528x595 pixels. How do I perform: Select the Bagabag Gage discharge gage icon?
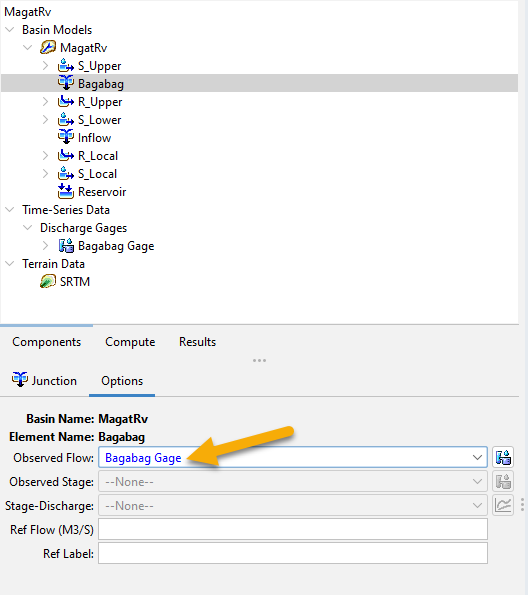click(66, 246)
